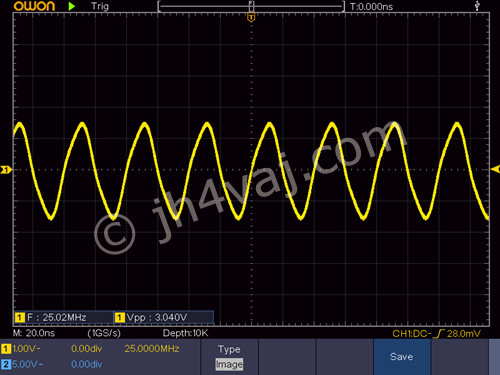500x375 pixels.
Task: Open the Type menu item
Action: click(229, 349)
